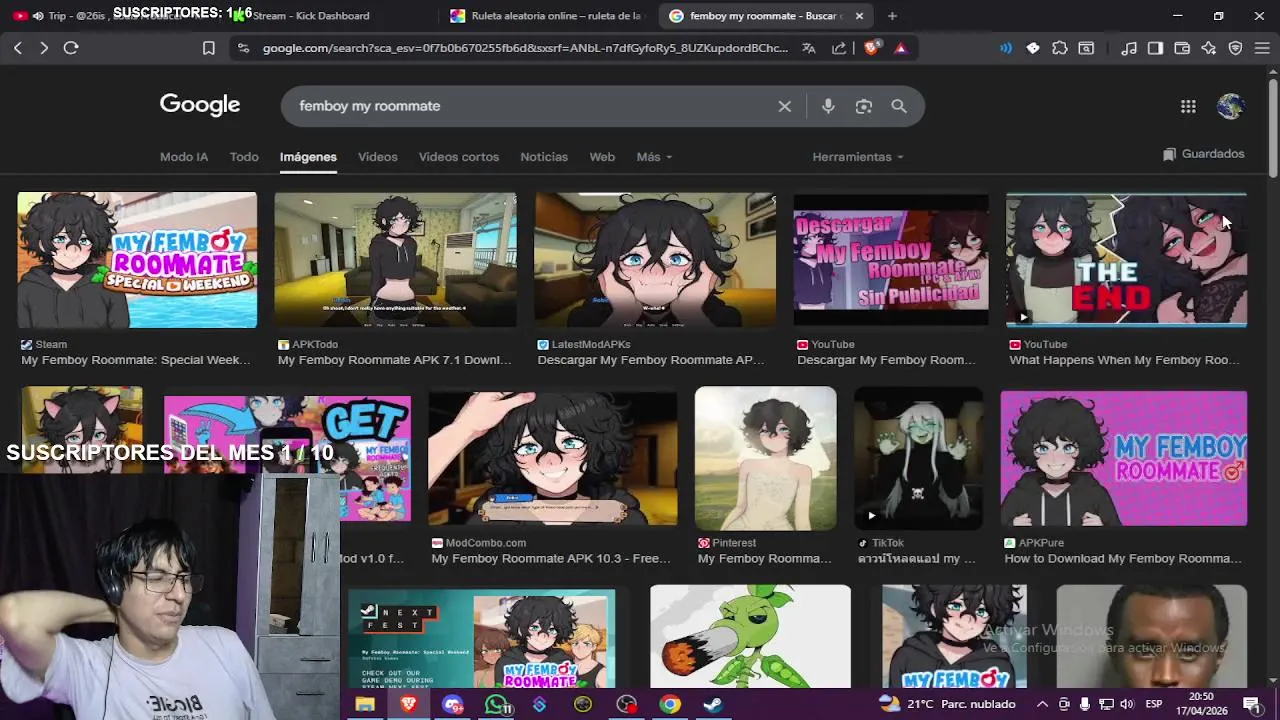This screenshot has height=720, width=1280.
Task: Switch to the Ruleta aleatoria online tab
Action: 545,16
